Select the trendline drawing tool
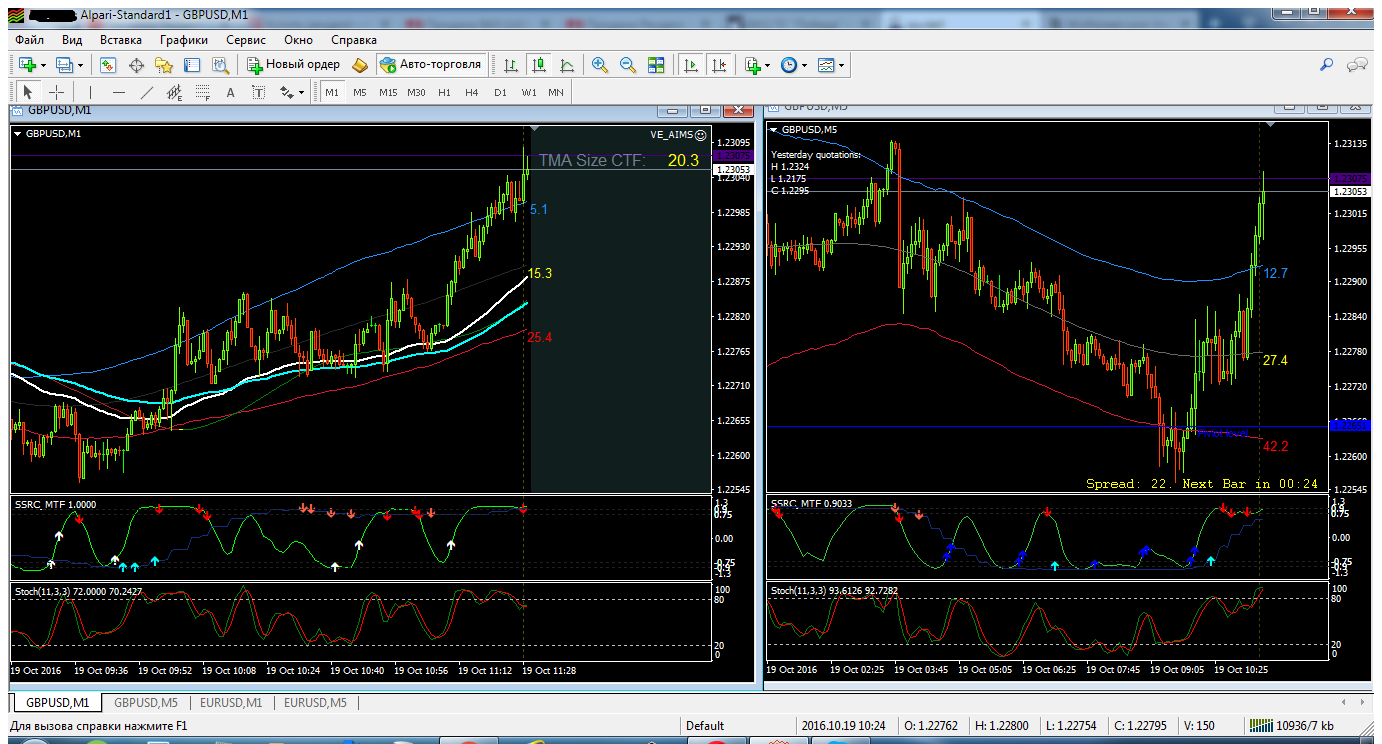 point(146,92)
